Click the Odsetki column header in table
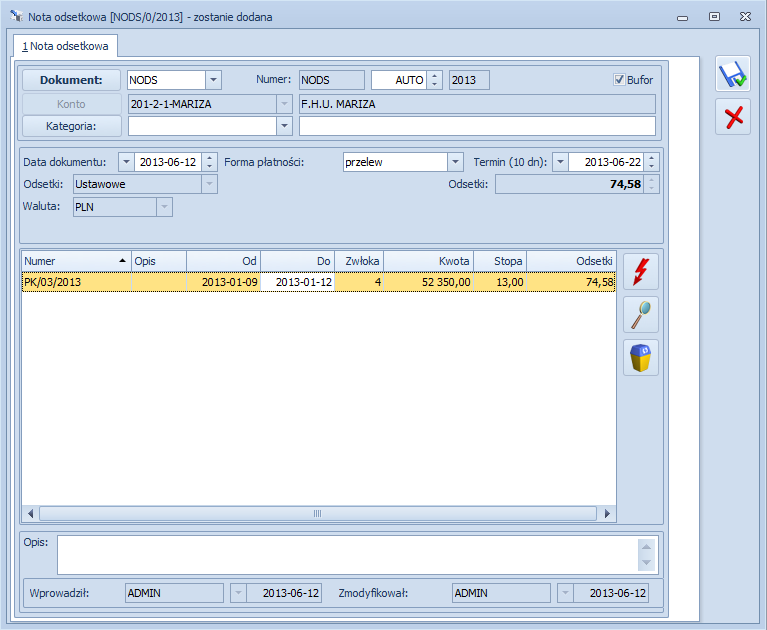The height and width of the screenshot is (630, 767). tap(571, 261)
